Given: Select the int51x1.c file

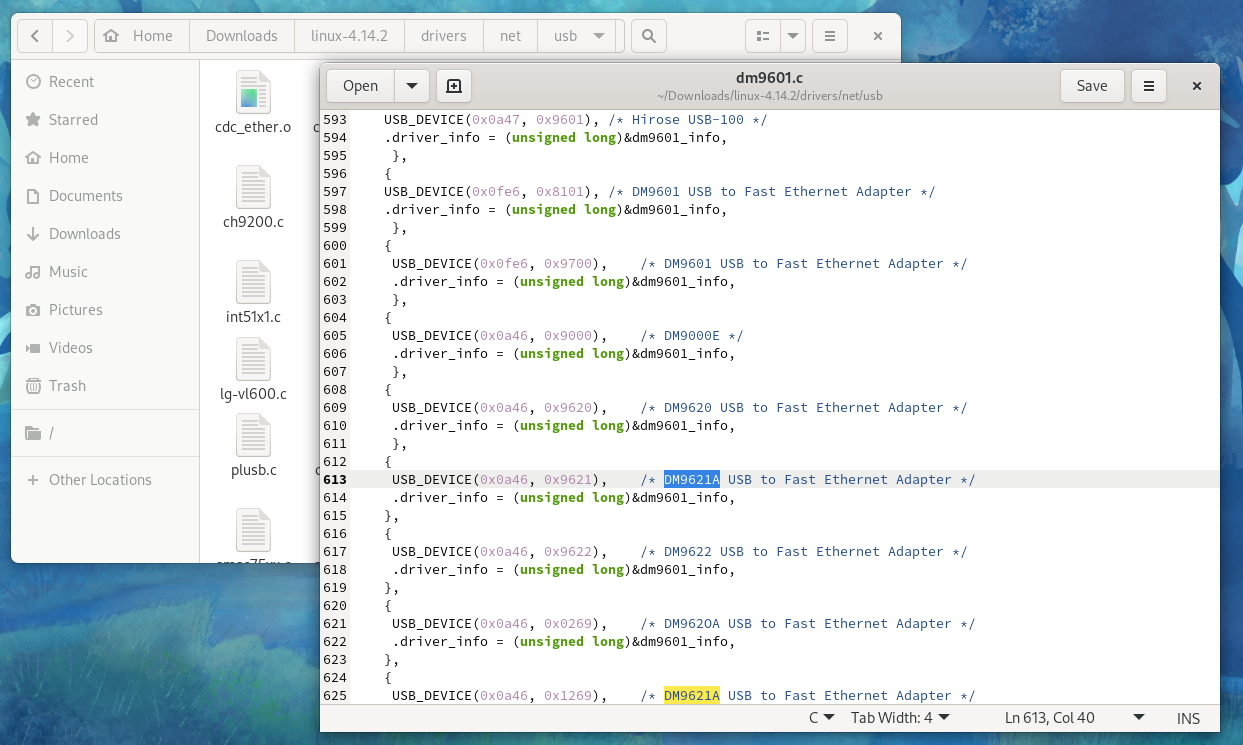Looking at the screenshot, I should pyautogui.click(x=253, y=294).
